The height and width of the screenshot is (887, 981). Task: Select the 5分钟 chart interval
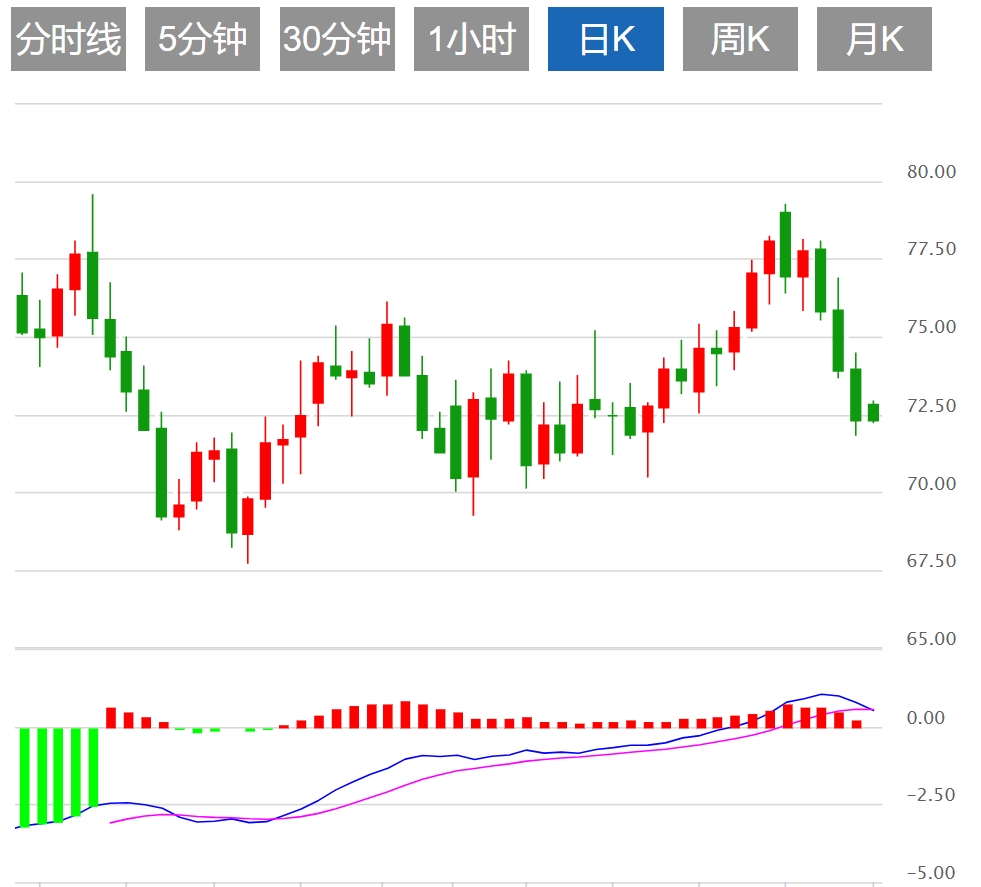[x=202, y=39]
